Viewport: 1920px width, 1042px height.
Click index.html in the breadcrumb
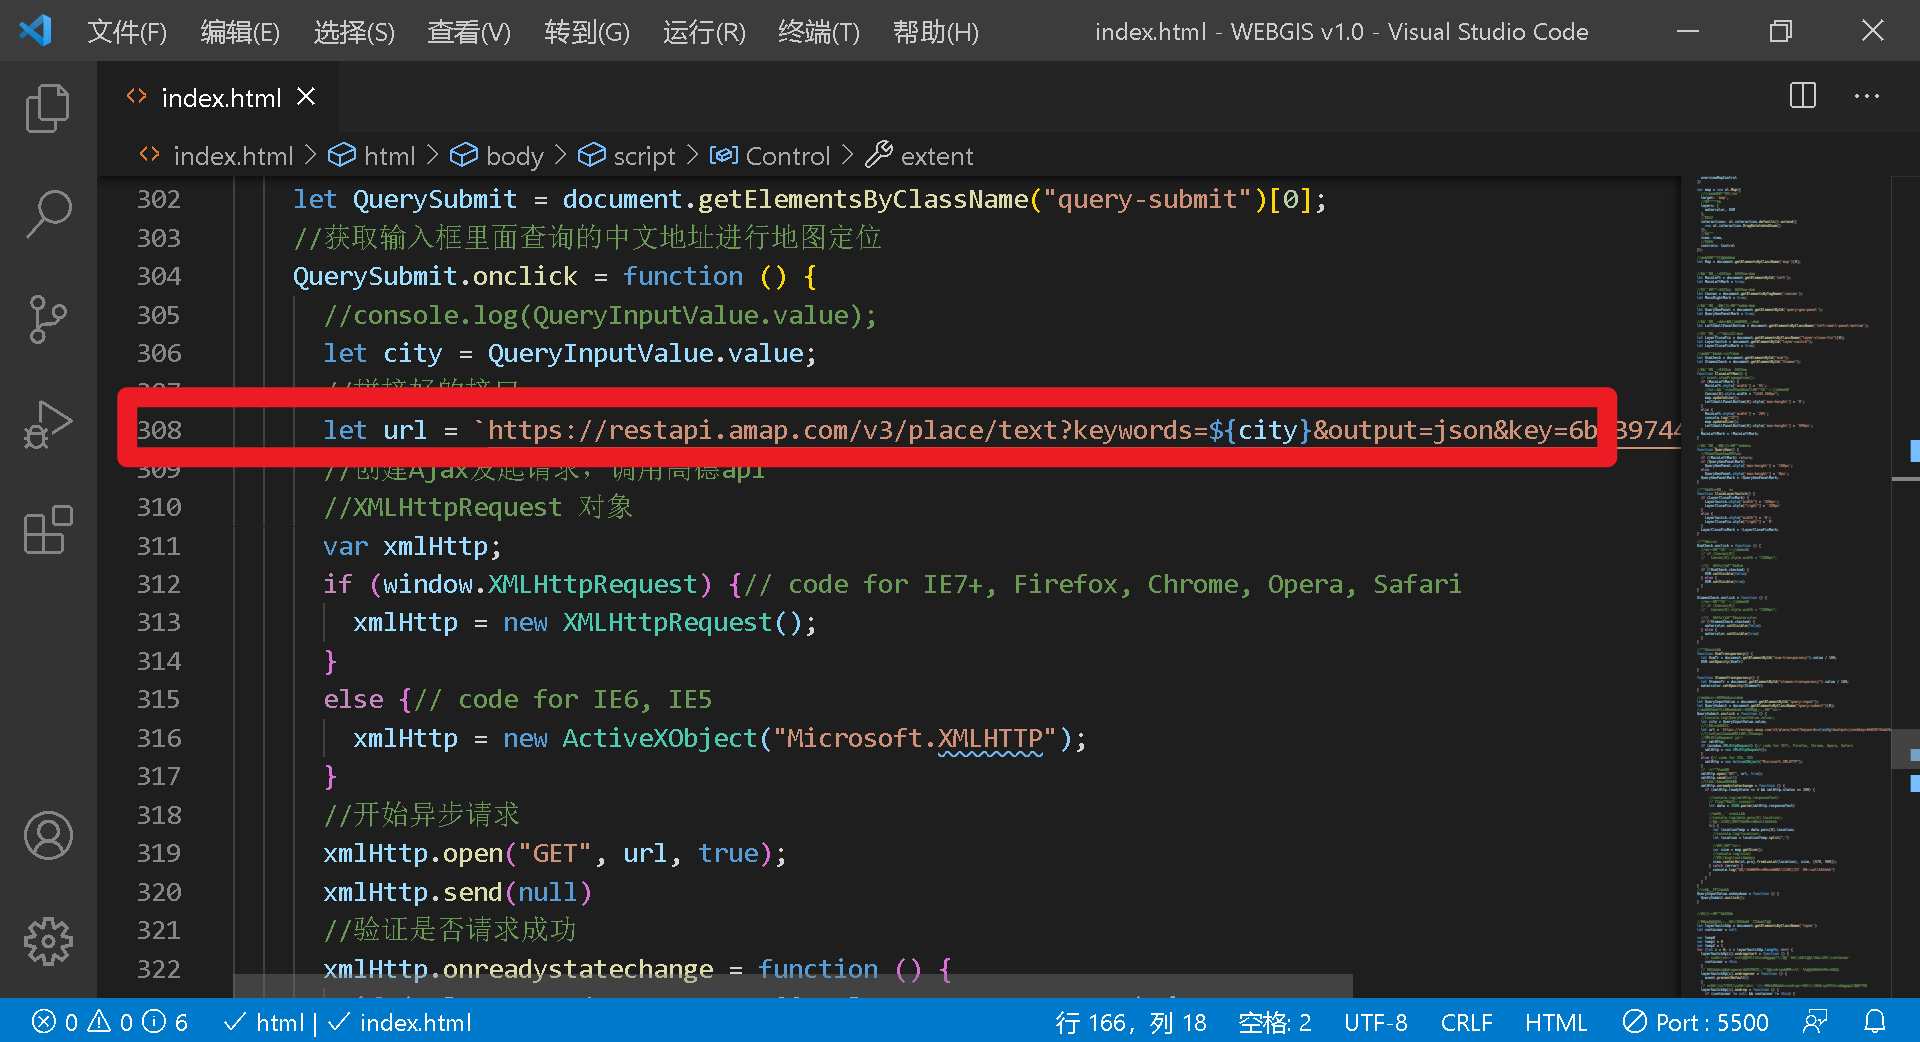coord(233,156)
